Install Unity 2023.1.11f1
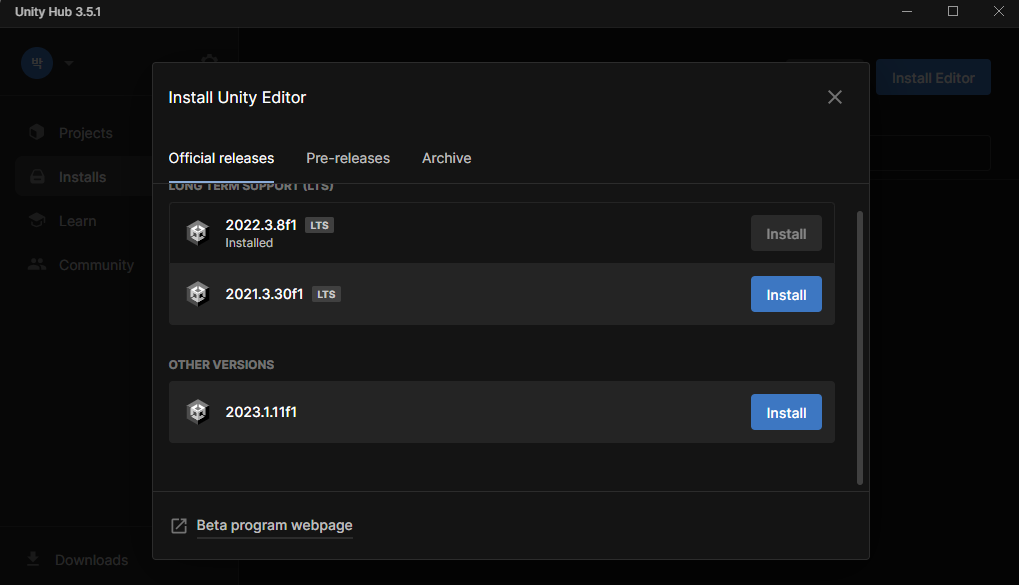This screenshot has height=585, width=1019. coord(786,412)
